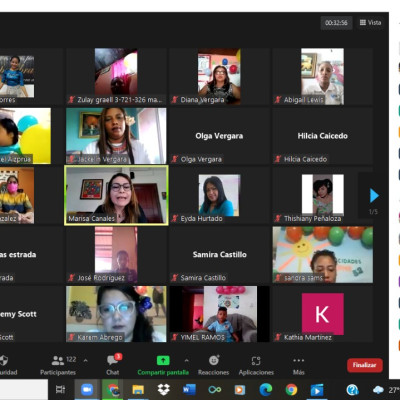
Task: Open the Más options menu
Action: pos(298,365)
